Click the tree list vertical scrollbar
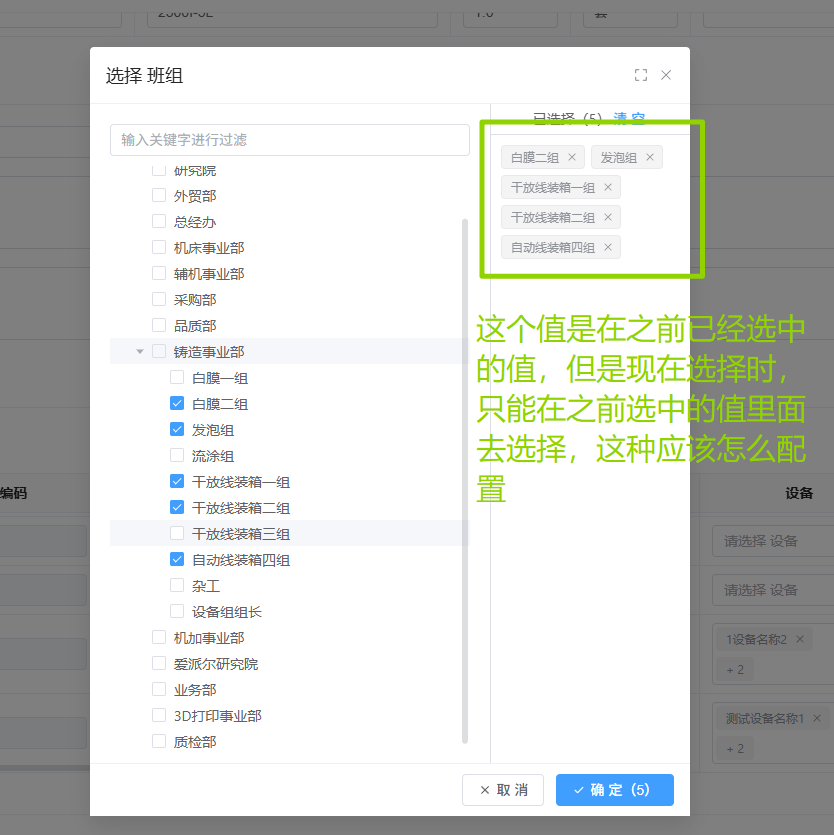The width and height of the screenshot is (834, 835). (464, 480)
